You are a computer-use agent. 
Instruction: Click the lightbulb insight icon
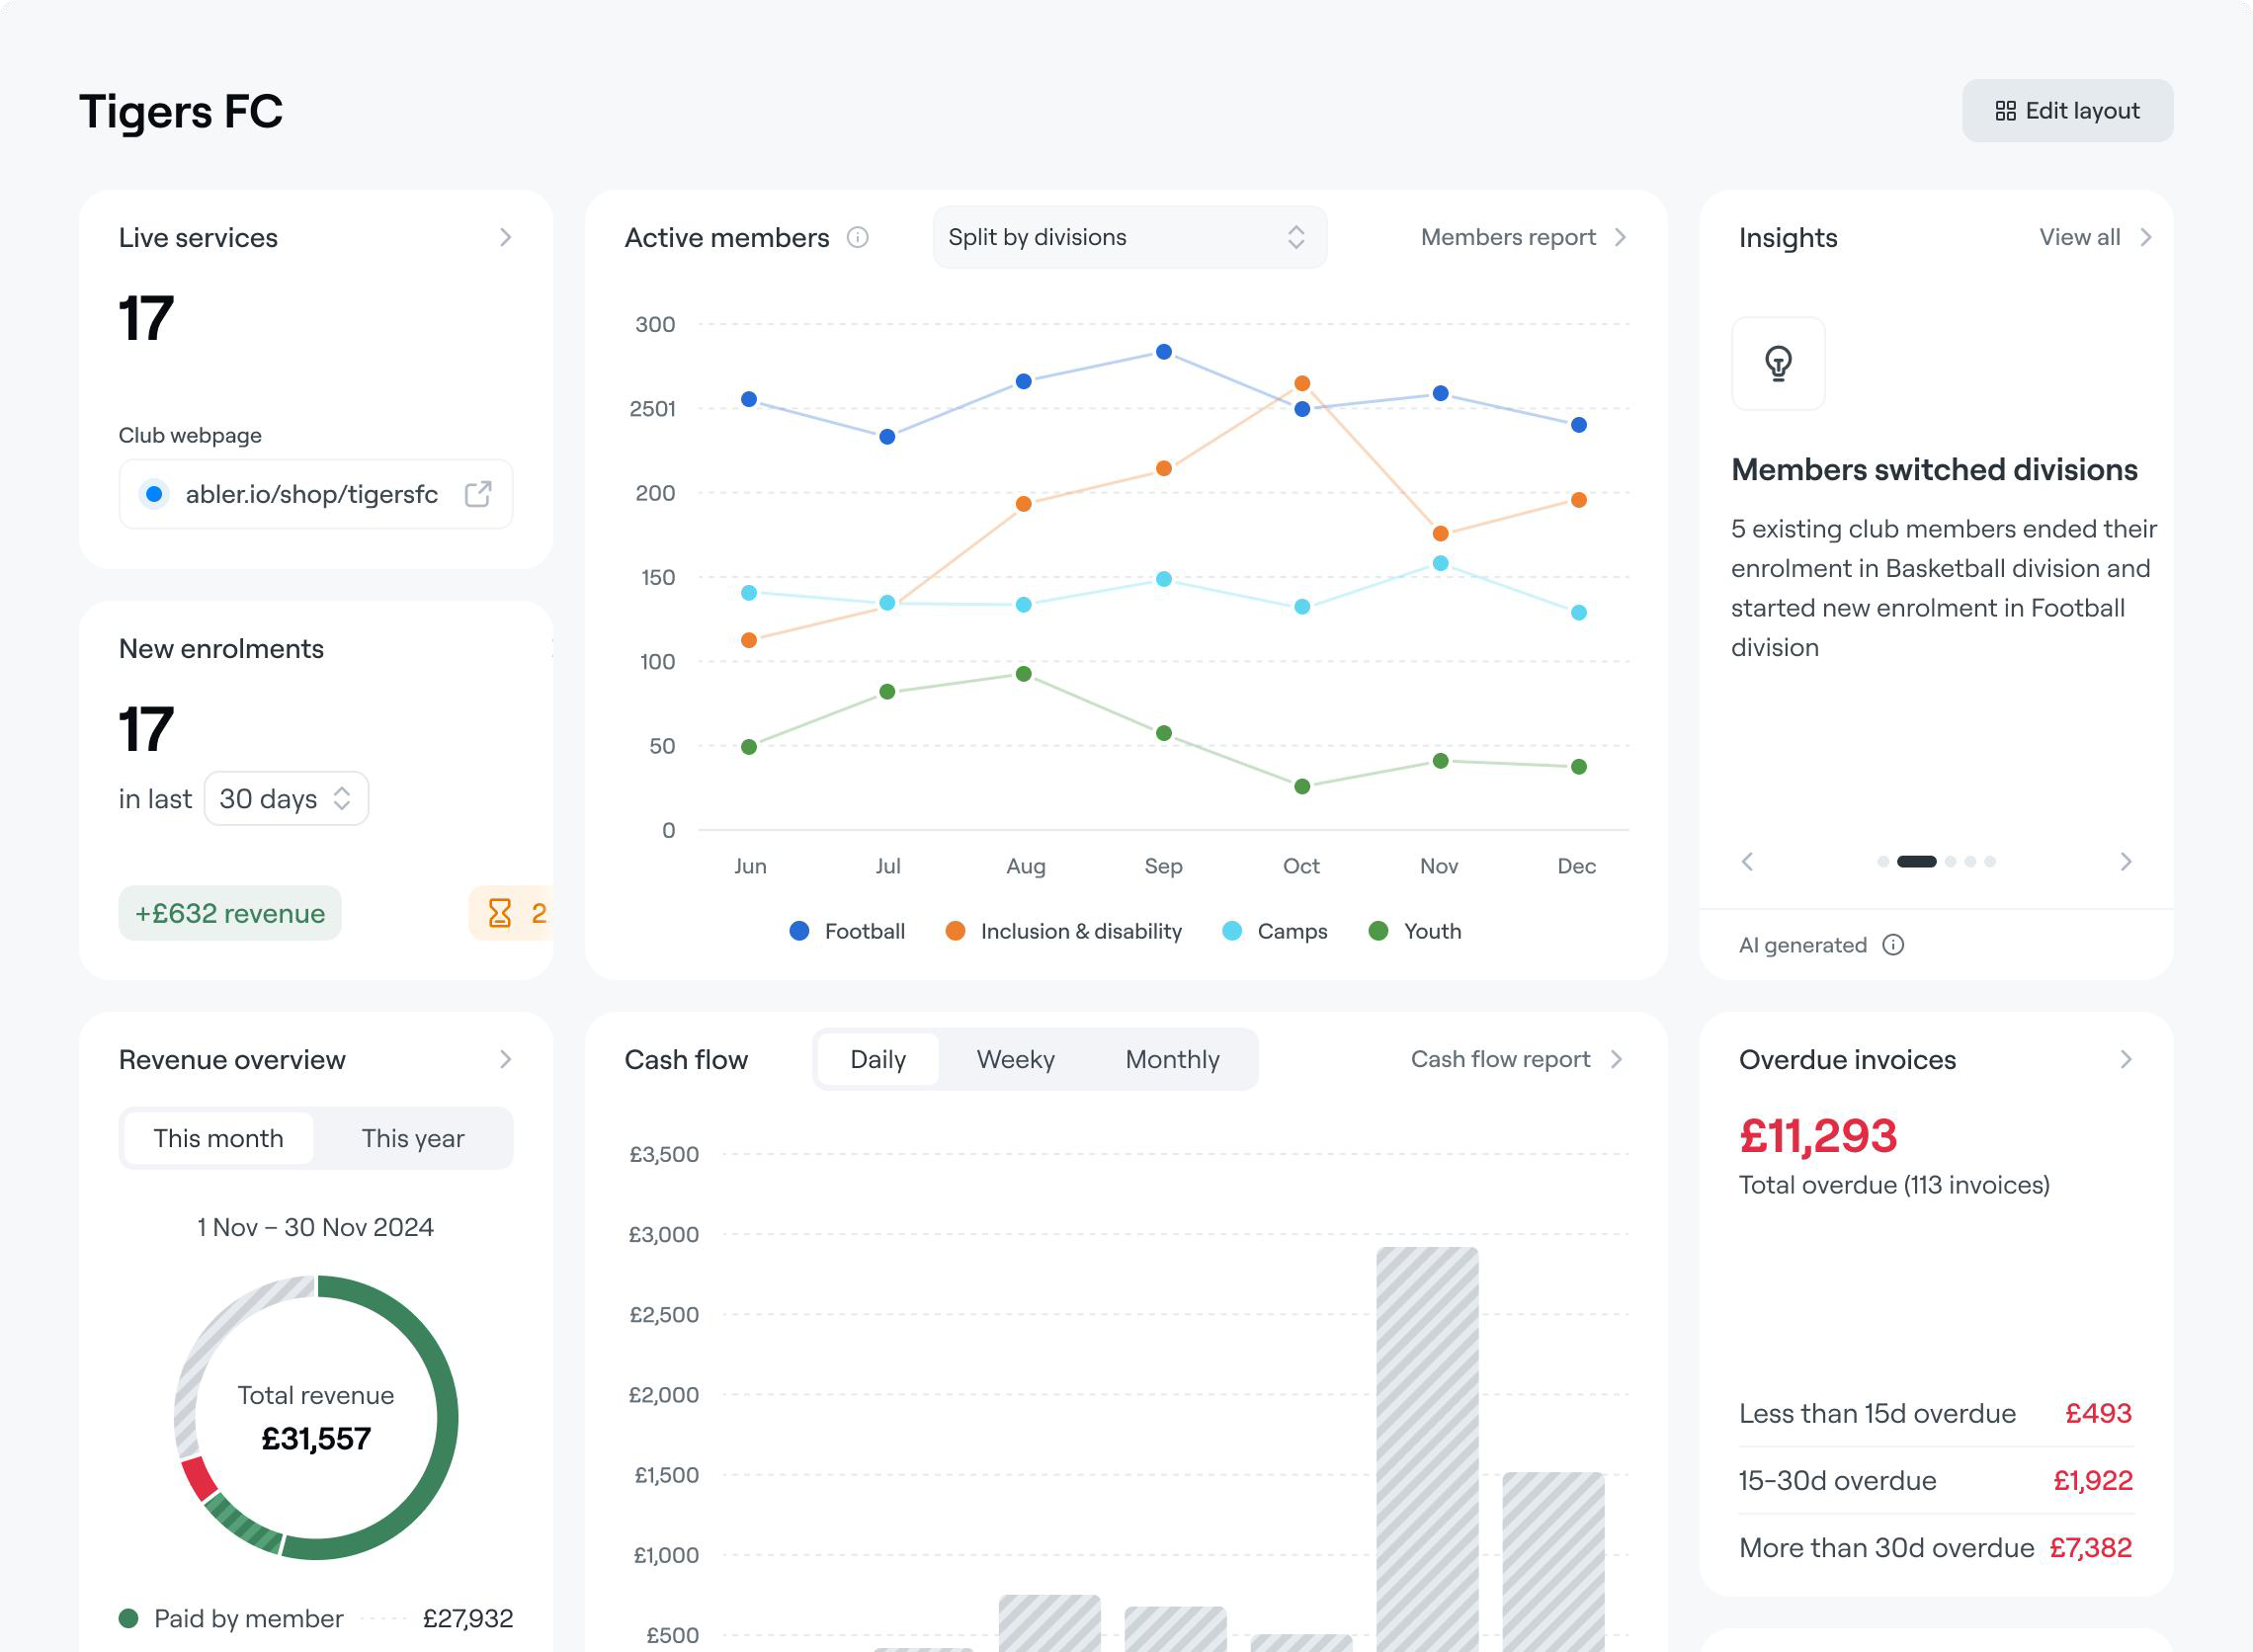tap(1777, 364)
